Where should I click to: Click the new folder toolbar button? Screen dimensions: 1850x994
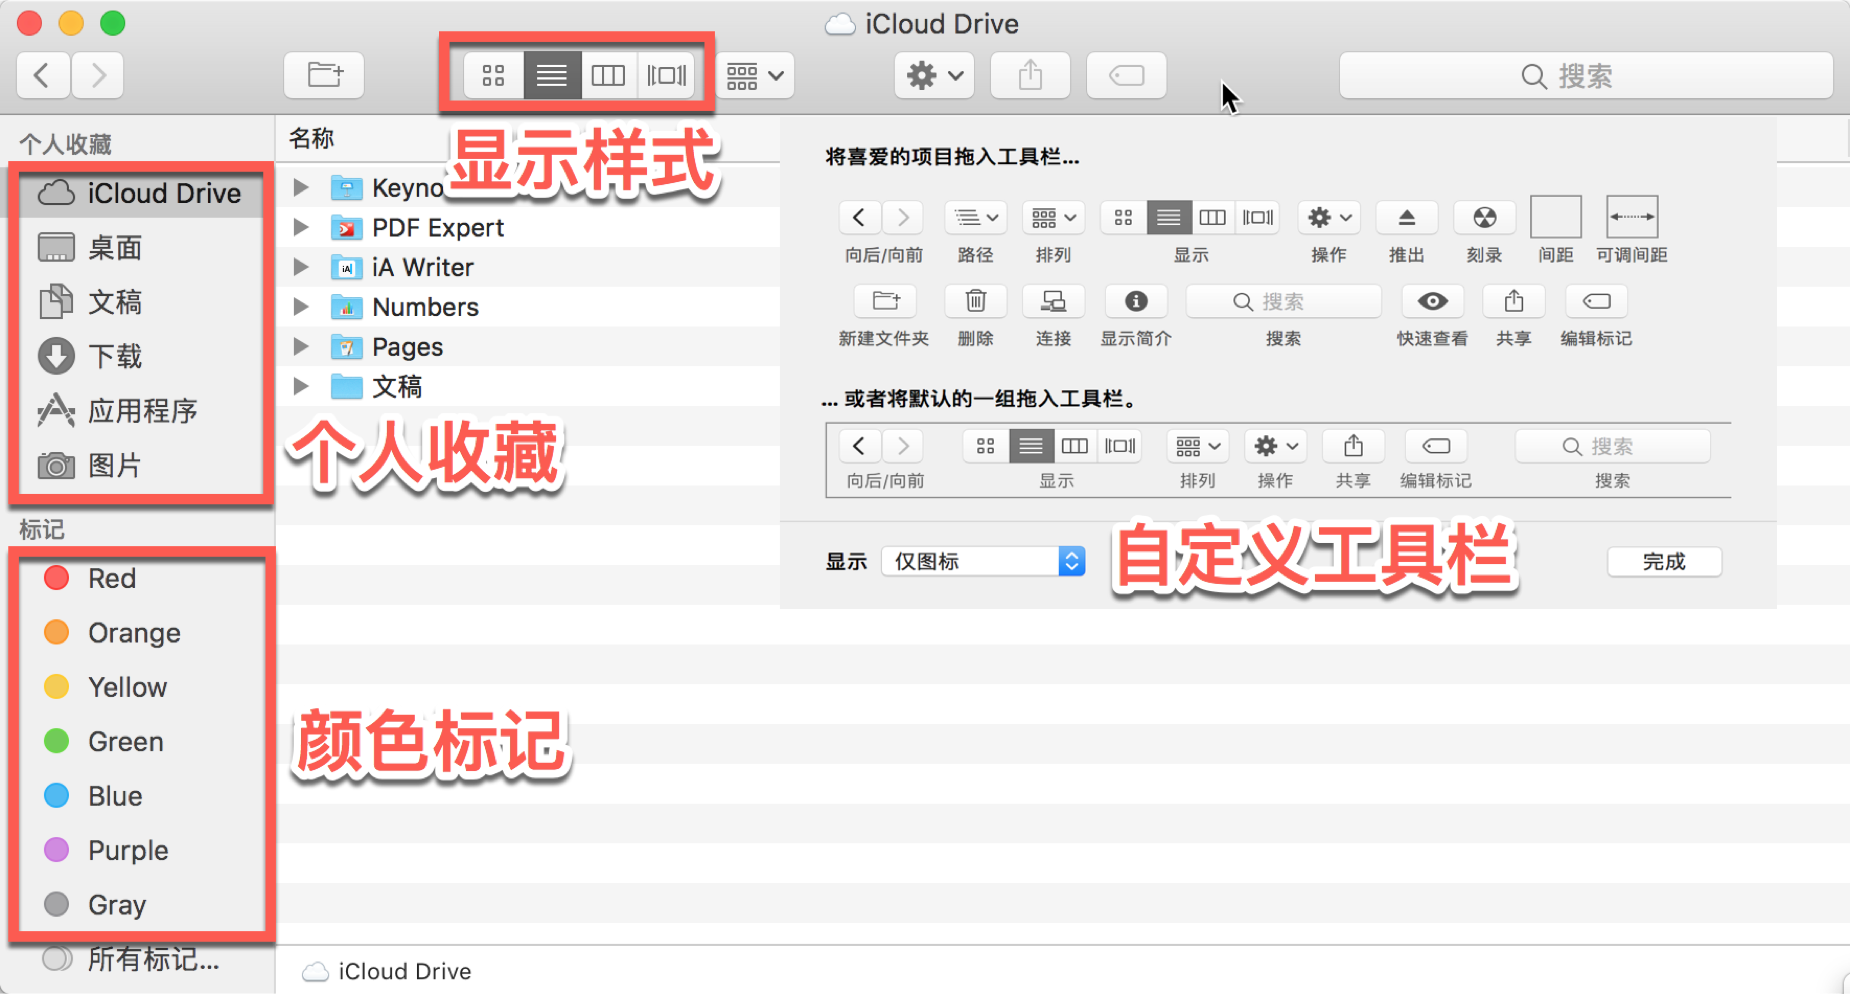pyautogui.click(x=324, y=75)
